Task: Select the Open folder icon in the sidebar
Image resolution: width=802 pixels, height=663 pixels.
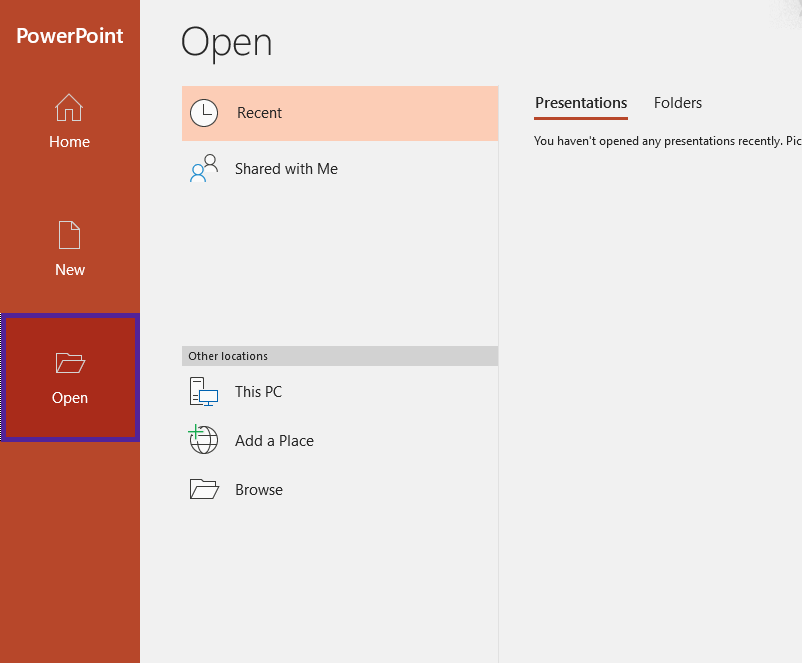Action: coord(70,363)
